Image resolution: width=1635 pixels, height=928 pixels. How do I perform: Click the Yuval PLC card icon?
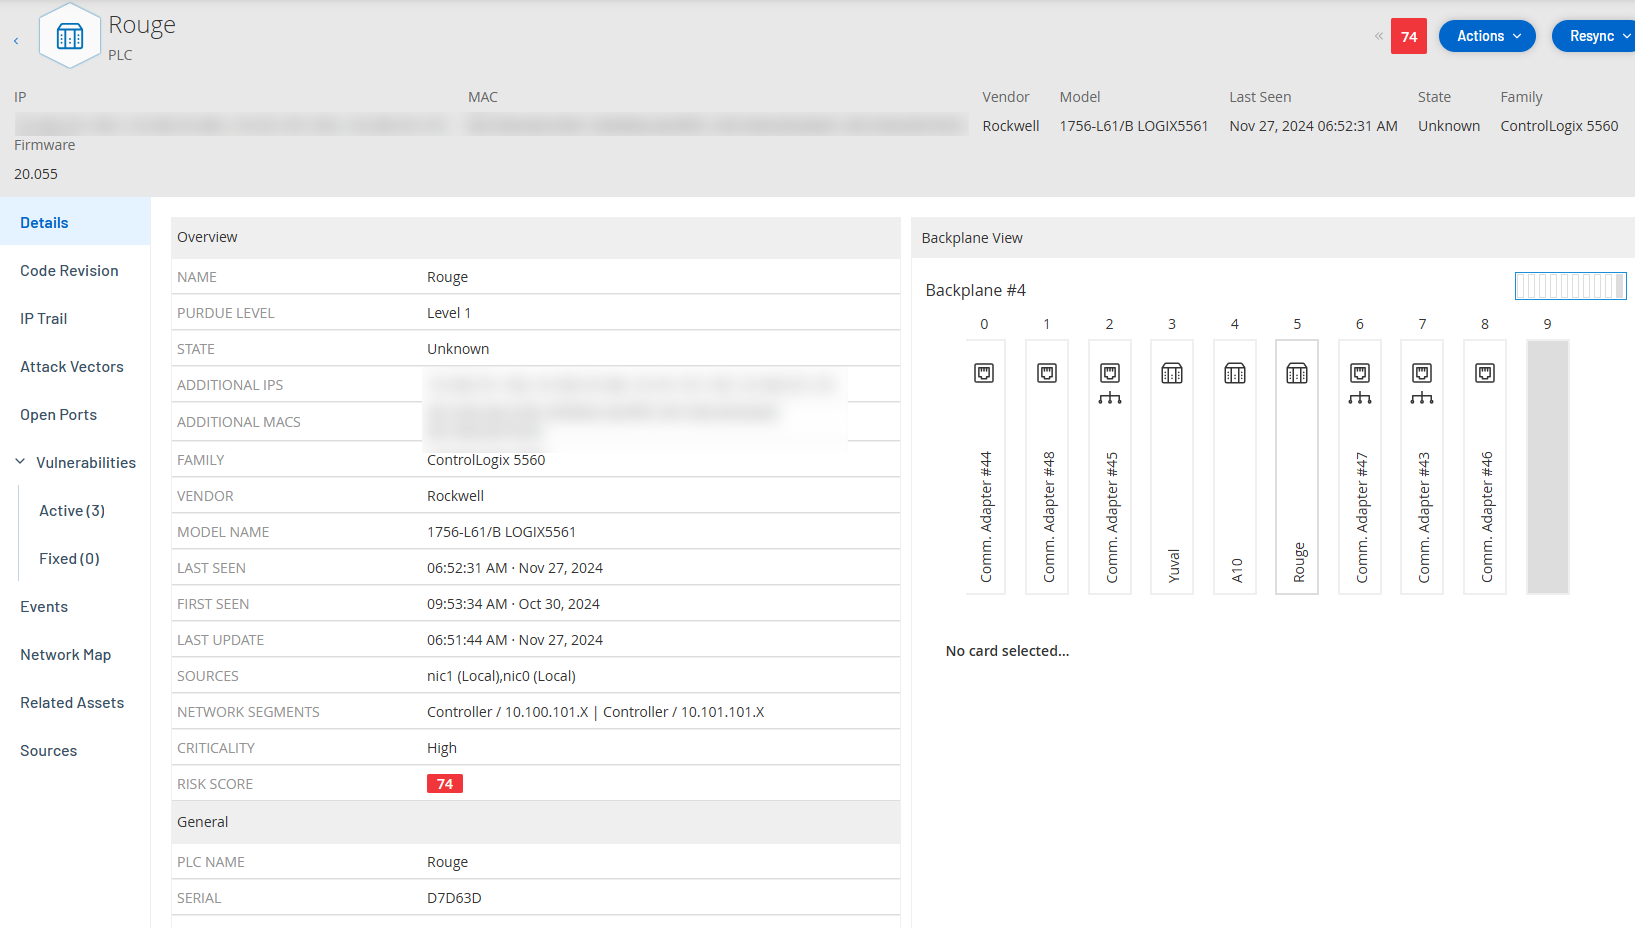coord(1172,373)
